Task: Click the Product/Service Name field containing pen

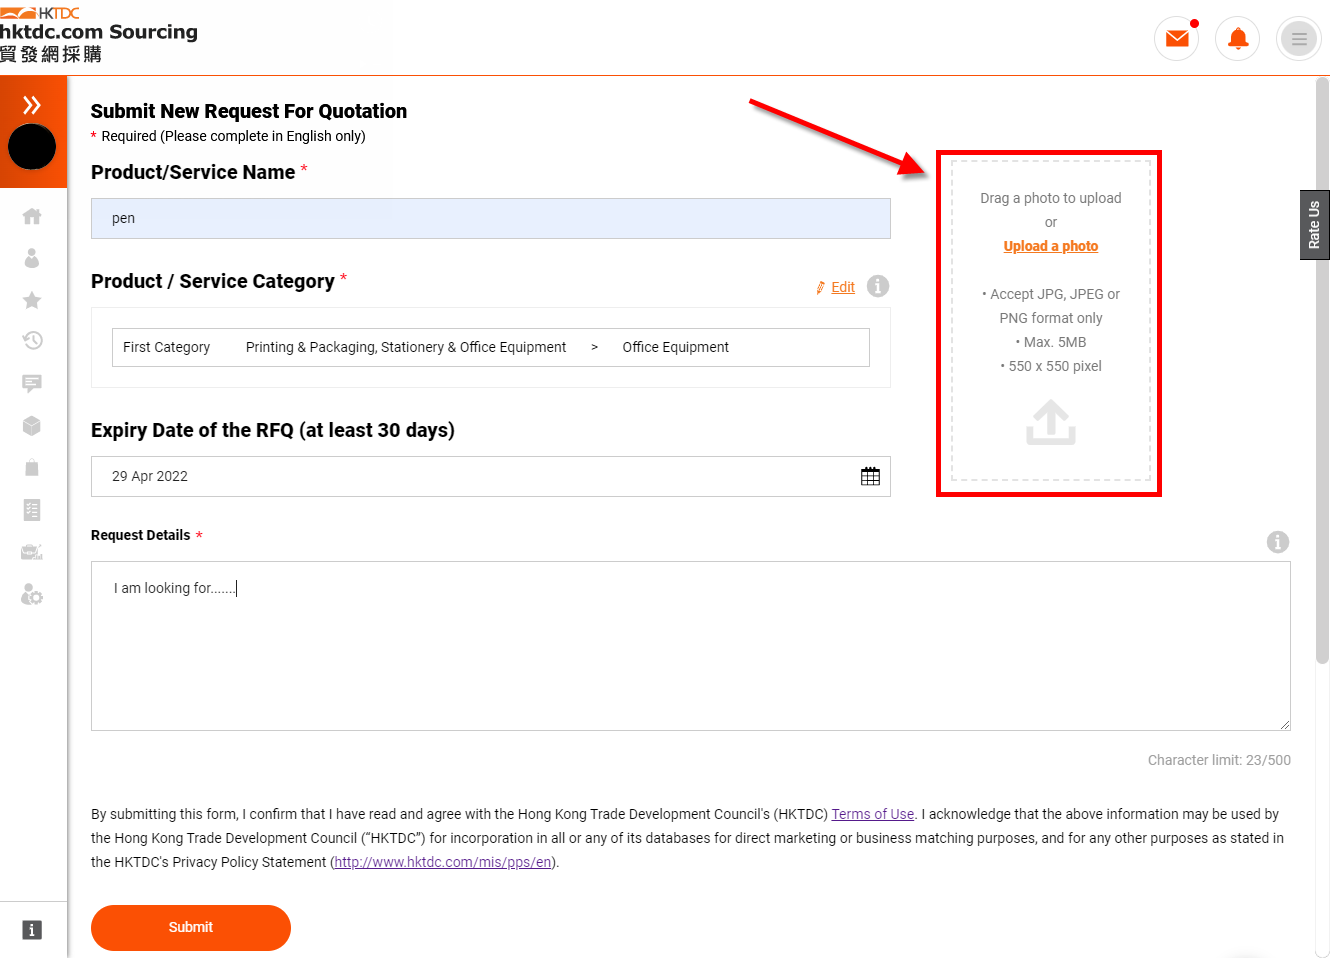Action: point(491,218)
